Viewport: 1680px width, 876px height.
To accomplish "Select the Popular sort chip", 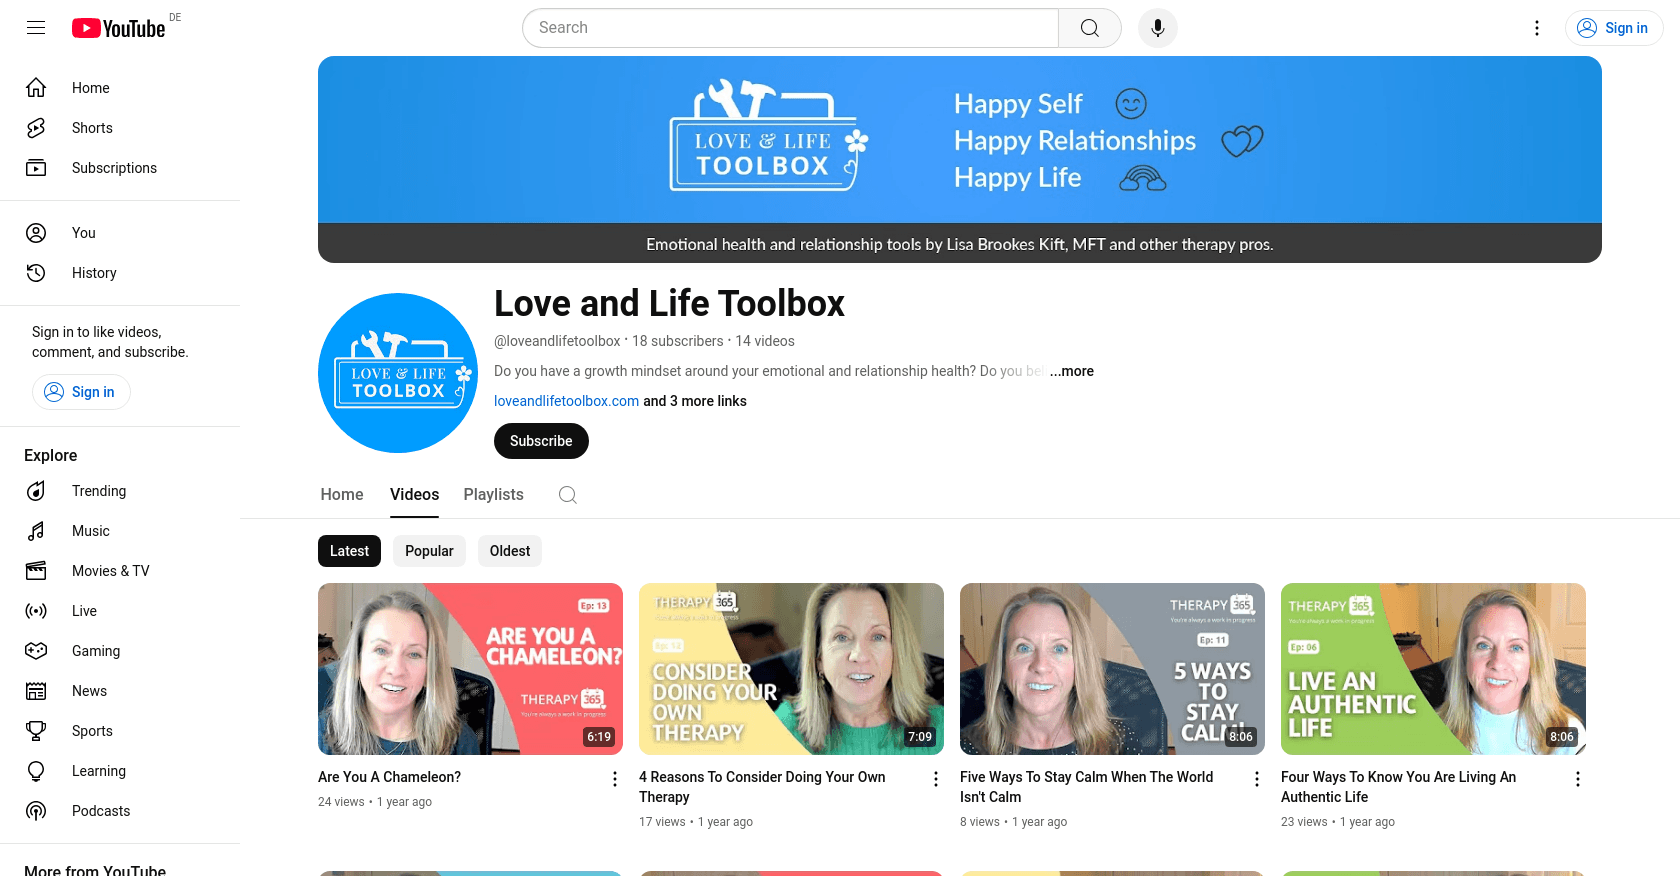I will (429, 551).
